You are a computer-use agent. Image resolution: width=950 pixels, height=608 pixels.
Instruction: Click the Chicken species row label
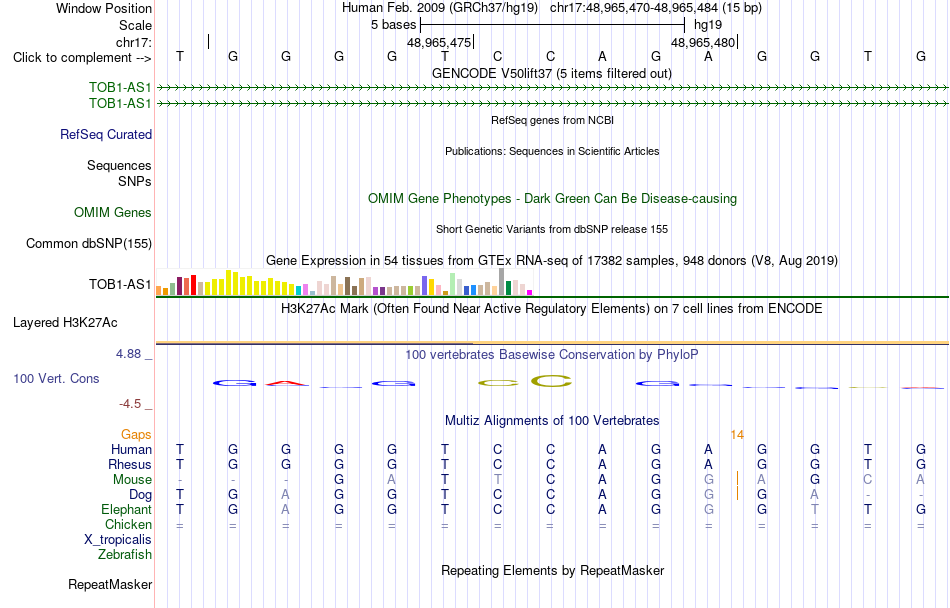click(x=128, y=524)
